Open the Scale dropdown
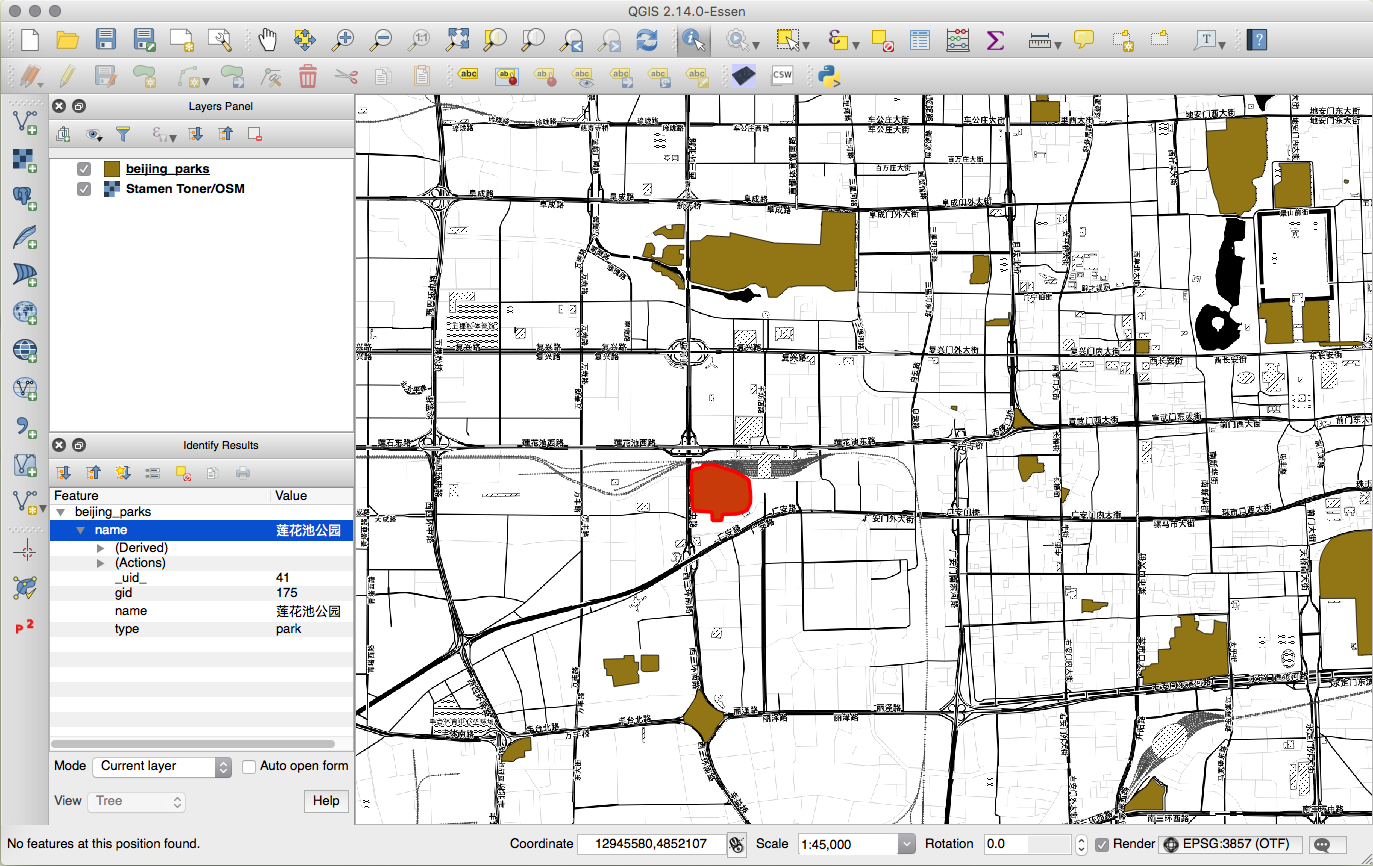1373x866 pixels. 906,844
